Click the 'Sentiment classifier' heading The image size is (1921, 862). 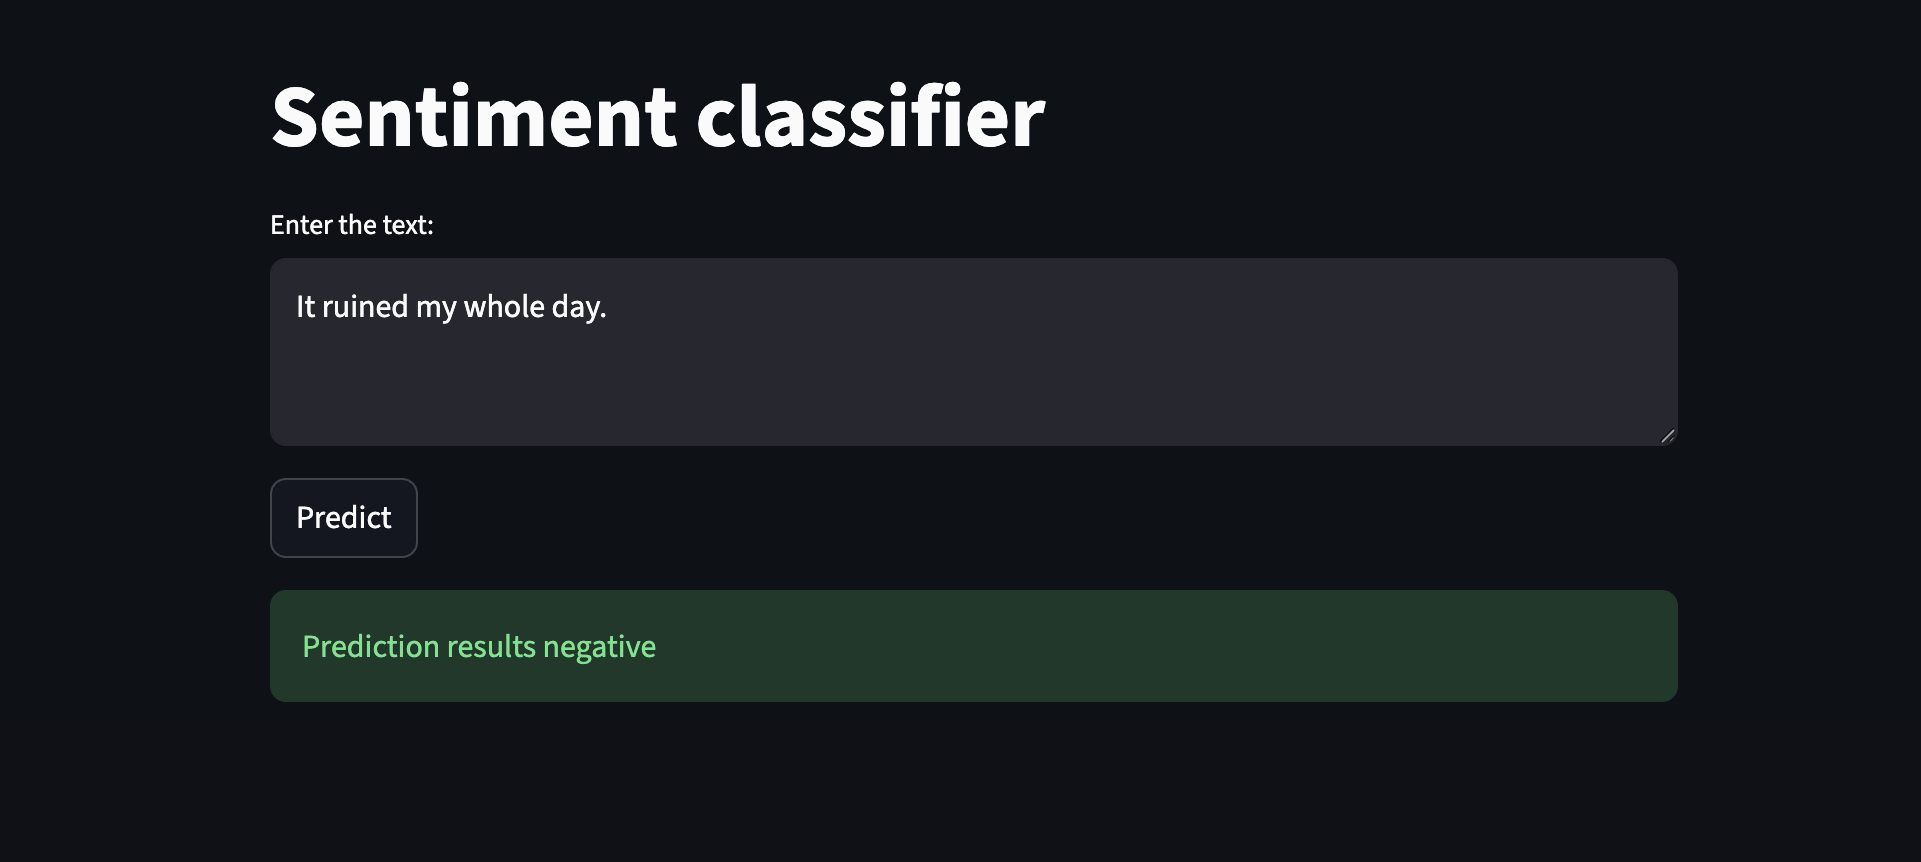point(657,118)
